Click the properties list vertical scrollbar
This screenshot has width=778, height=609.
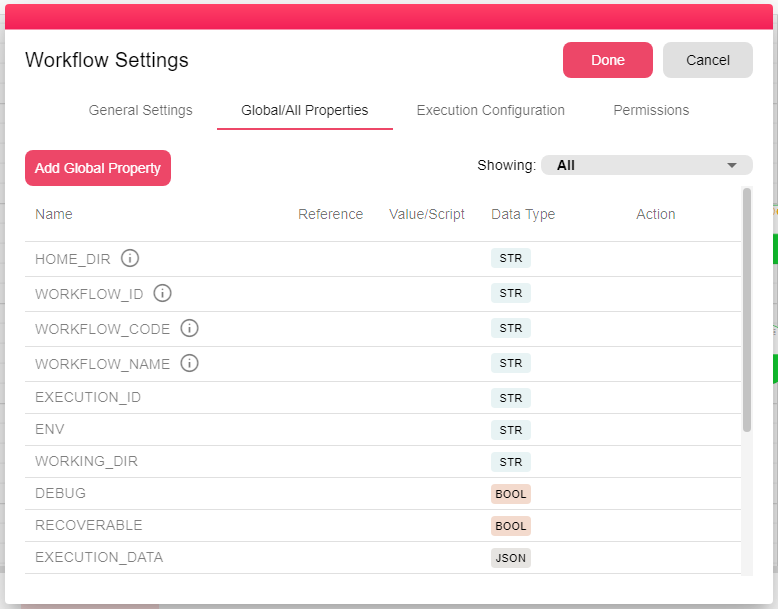pyautogui.click(x=747, y=310)
